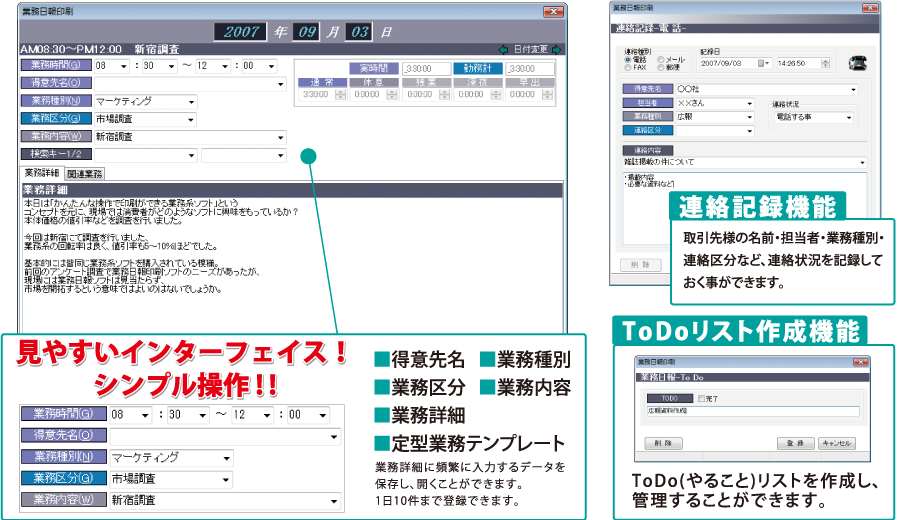Screen dimensions: 897x520
Task: Expand the マーケティング 業務種別 dropdown
Action: click(x=190, y=101)
